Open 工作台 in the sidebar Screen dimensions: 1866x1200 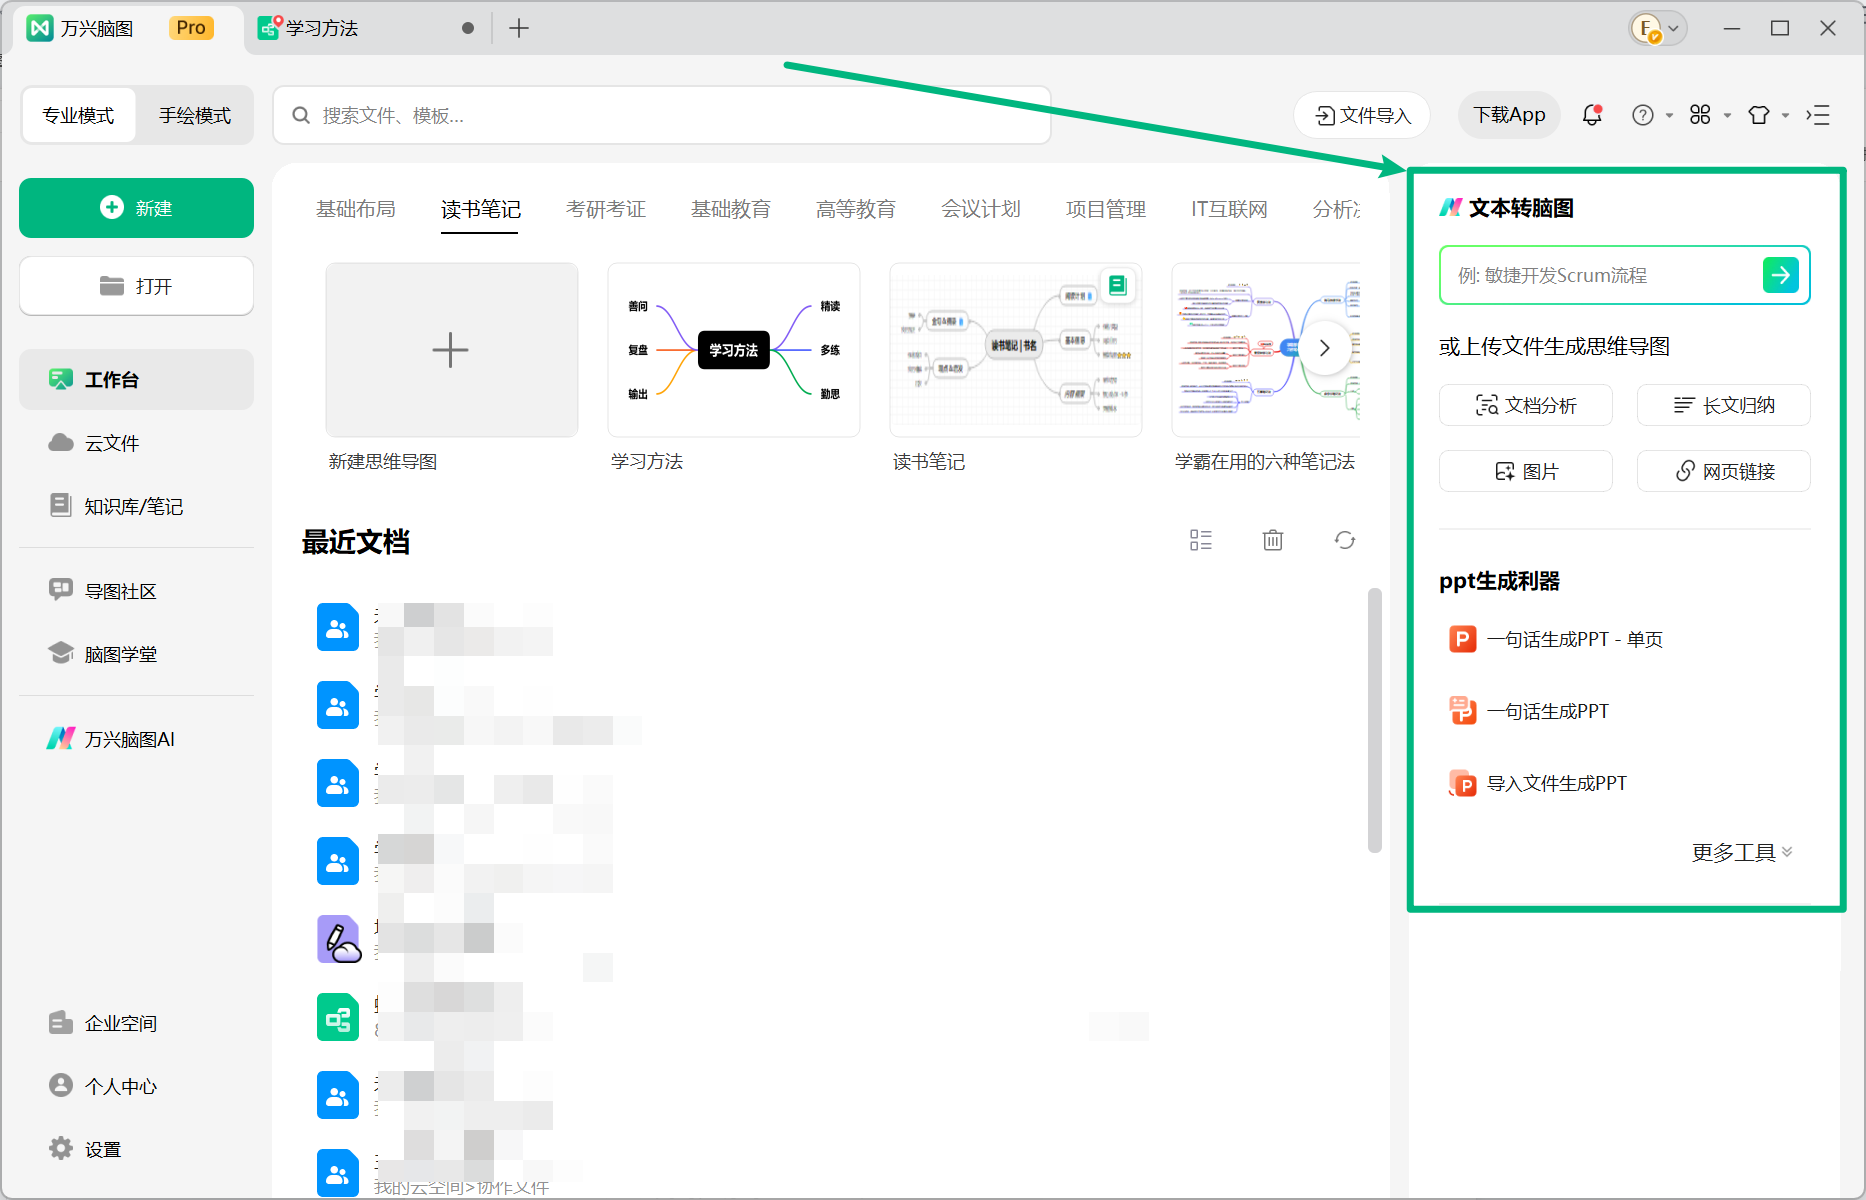[136, 379]
